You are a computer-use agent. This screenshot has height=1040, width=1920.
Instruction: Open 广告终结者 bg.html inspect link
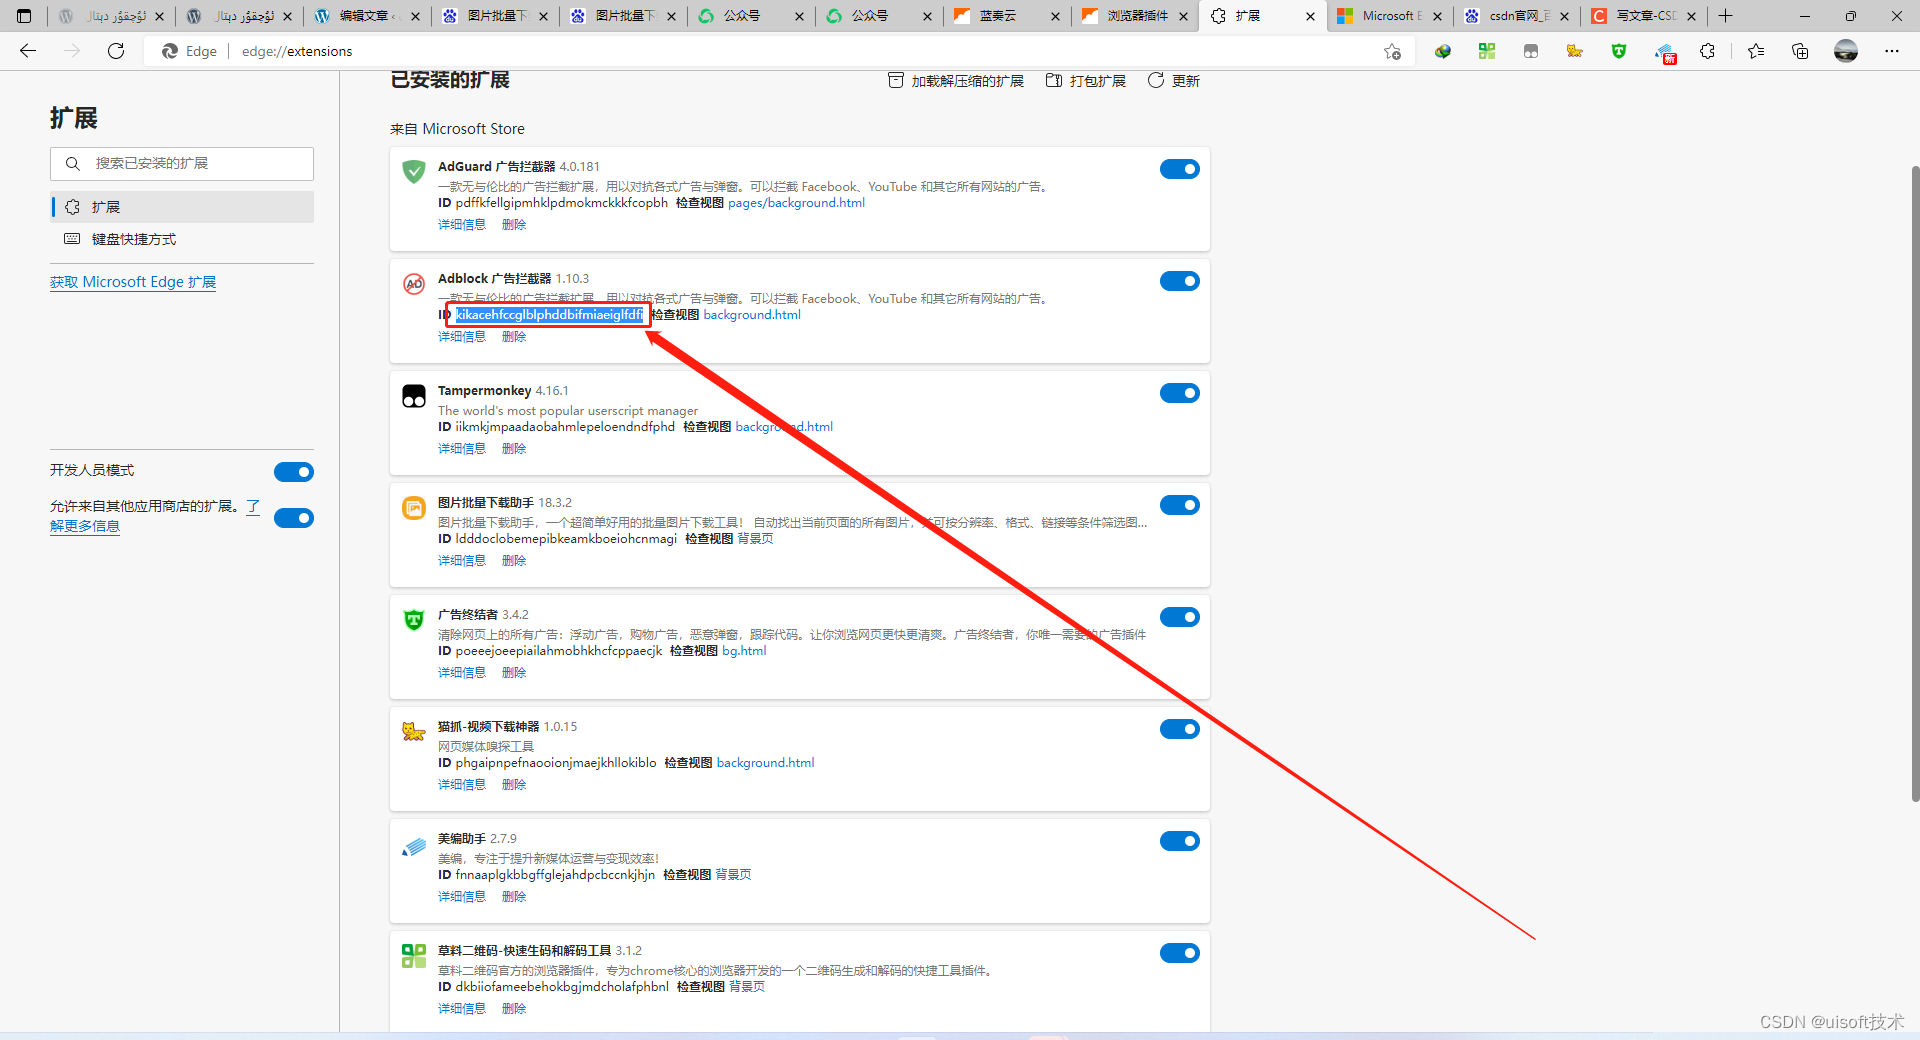pyautogui.click(x=744, y=651)
